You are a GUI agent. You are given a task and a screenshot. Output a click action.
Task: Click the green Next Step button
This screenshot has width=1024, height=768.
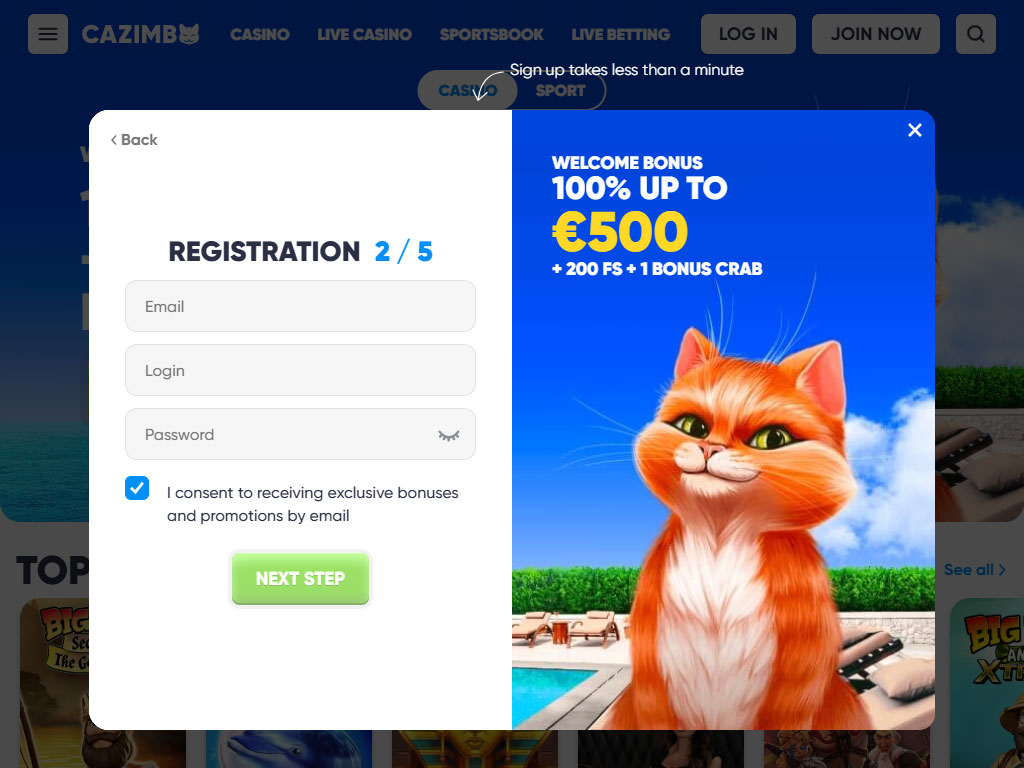tap(300, 579)
